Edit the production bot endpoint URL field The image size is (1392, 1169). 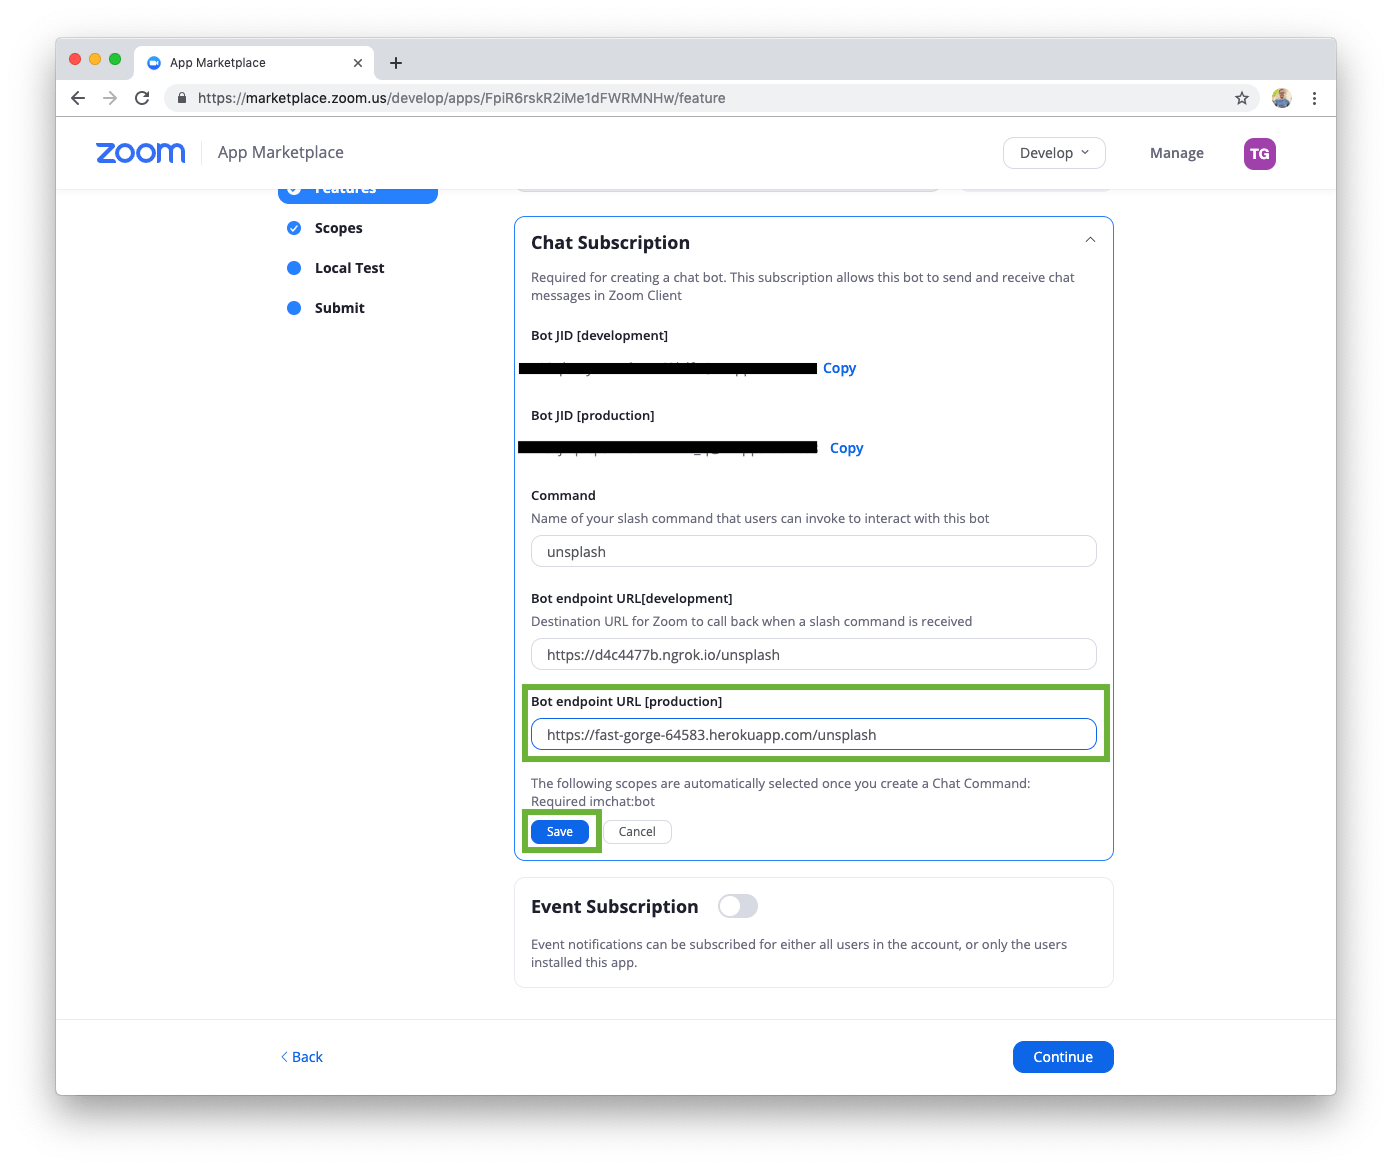(814, 734)
